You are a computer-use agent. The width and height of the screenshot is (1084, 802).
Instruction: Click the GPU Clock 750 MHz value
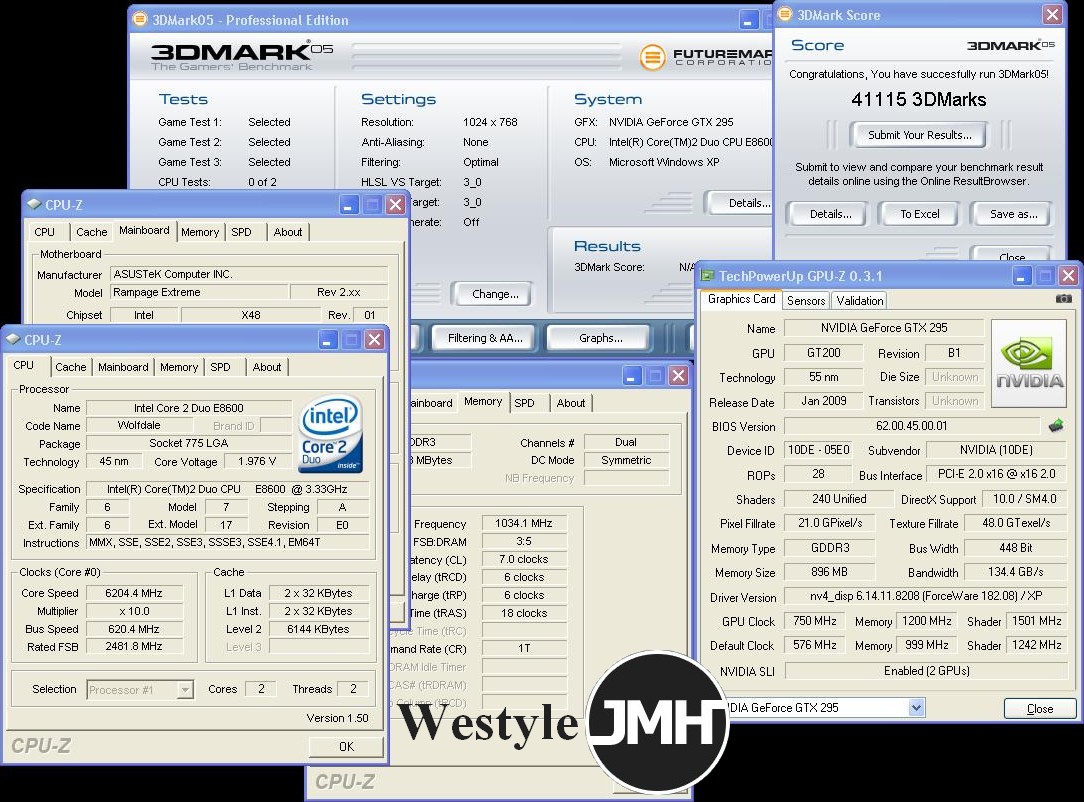pyautogui.click(x=814, y=621)
